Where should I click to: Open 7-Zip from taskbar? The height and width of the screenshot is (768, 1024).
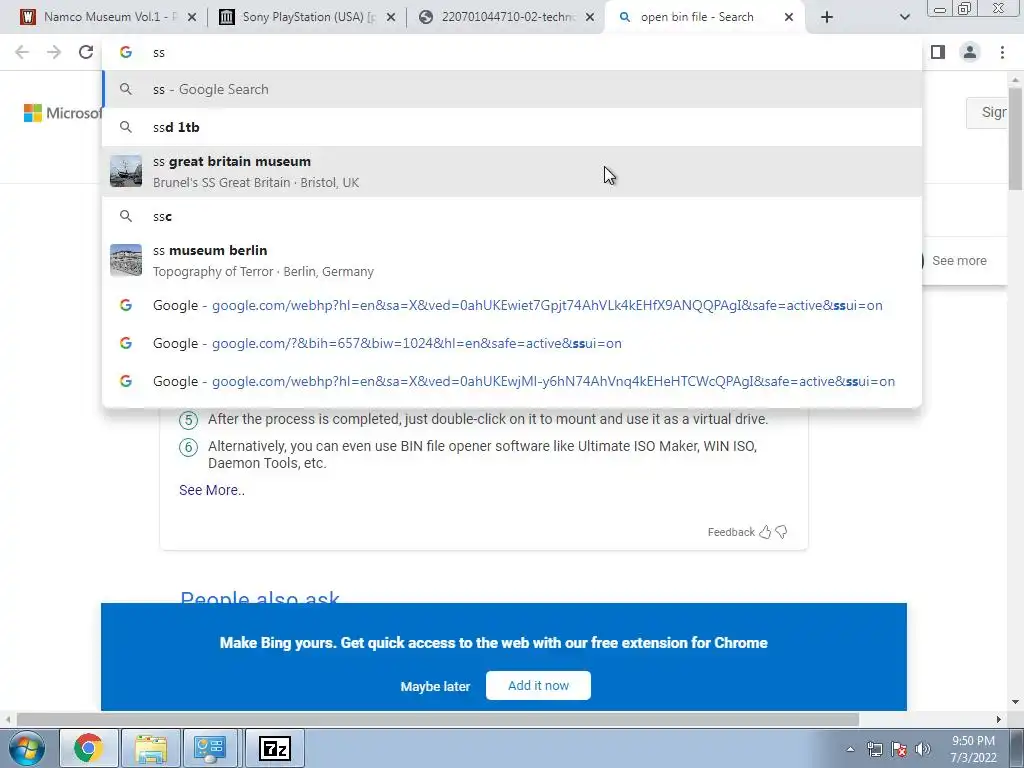point(274,748)
